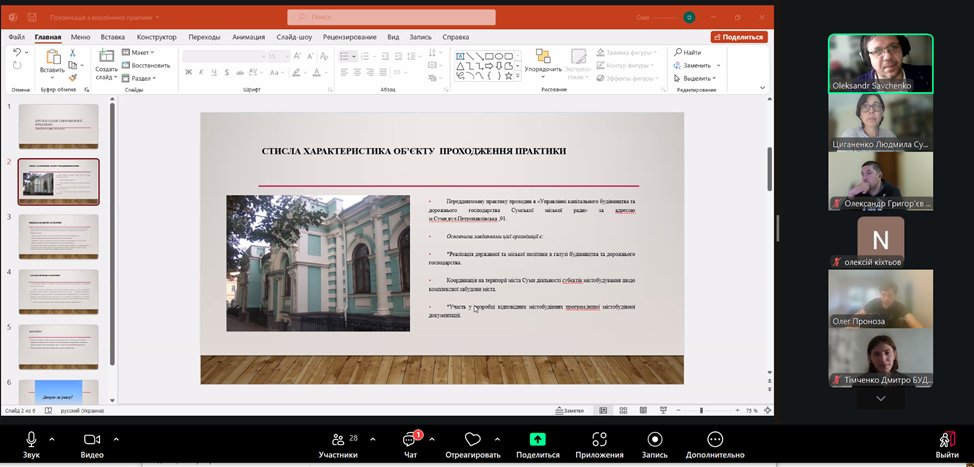The width and height of the screenshot is (974, 467).
Task: Open the Упорядочить arrange dropdown
Action: [x=543, y=65]
